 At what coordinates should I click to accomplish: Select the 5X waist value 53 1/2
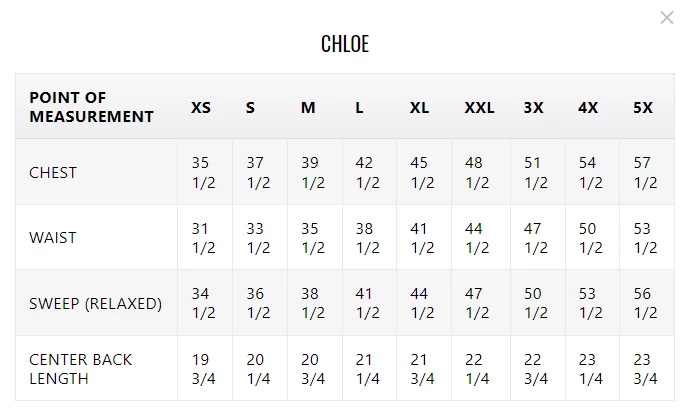(x=645, y=238)
